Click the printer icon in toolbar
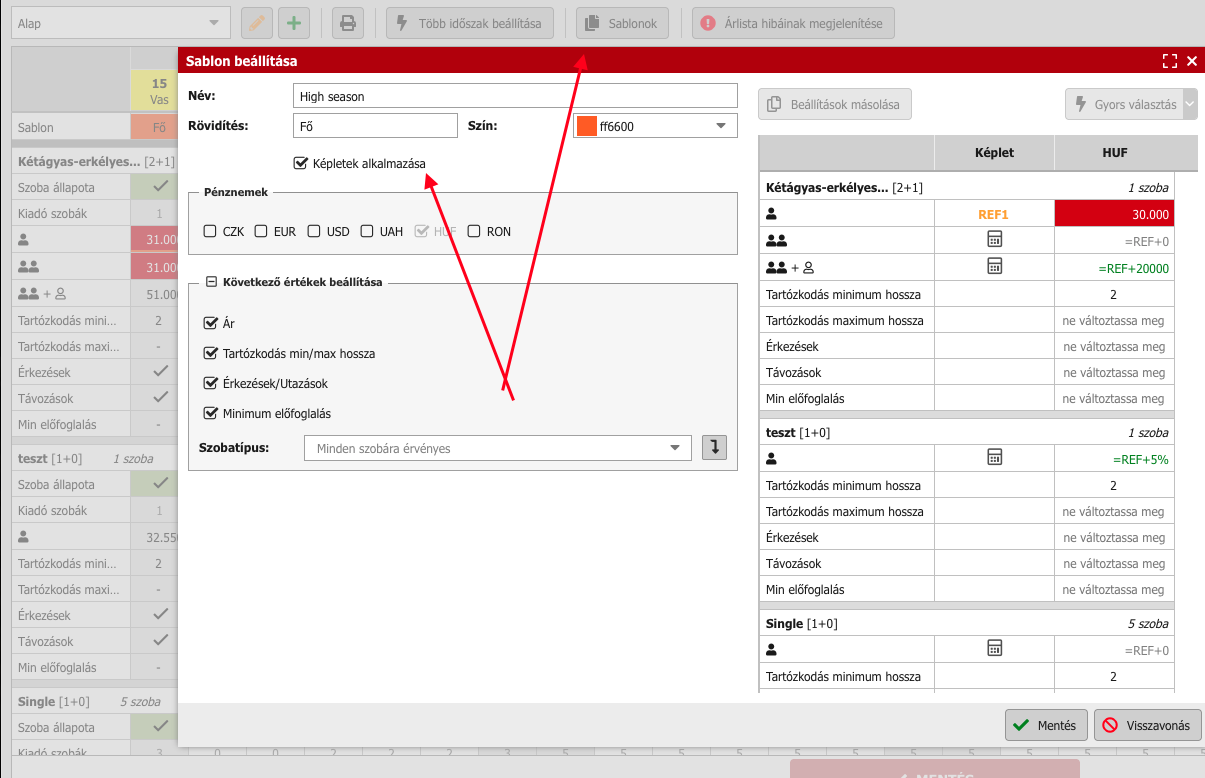 (347, 22)
